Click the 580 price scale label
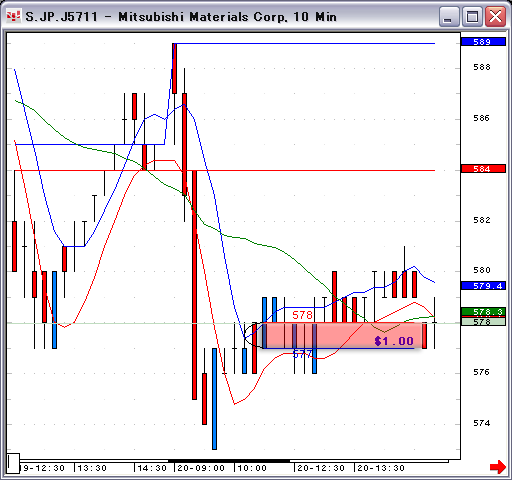 [x=482, y=270]
